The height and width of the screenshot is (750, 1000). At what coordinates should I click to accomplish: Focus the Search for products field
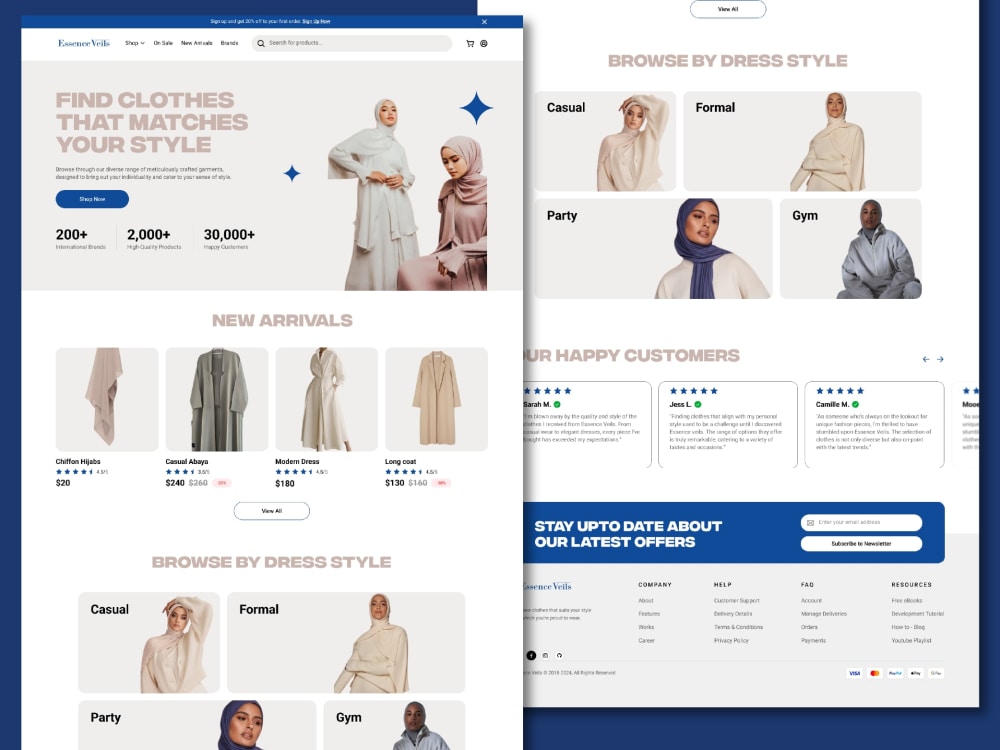[352, 43]
